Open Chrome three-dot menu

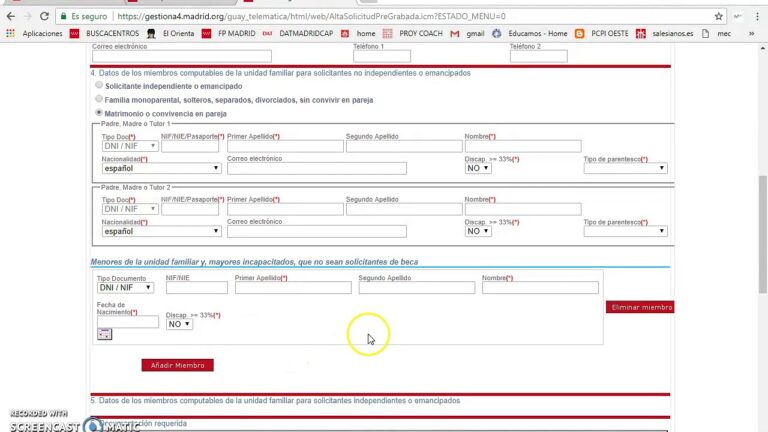757,16
